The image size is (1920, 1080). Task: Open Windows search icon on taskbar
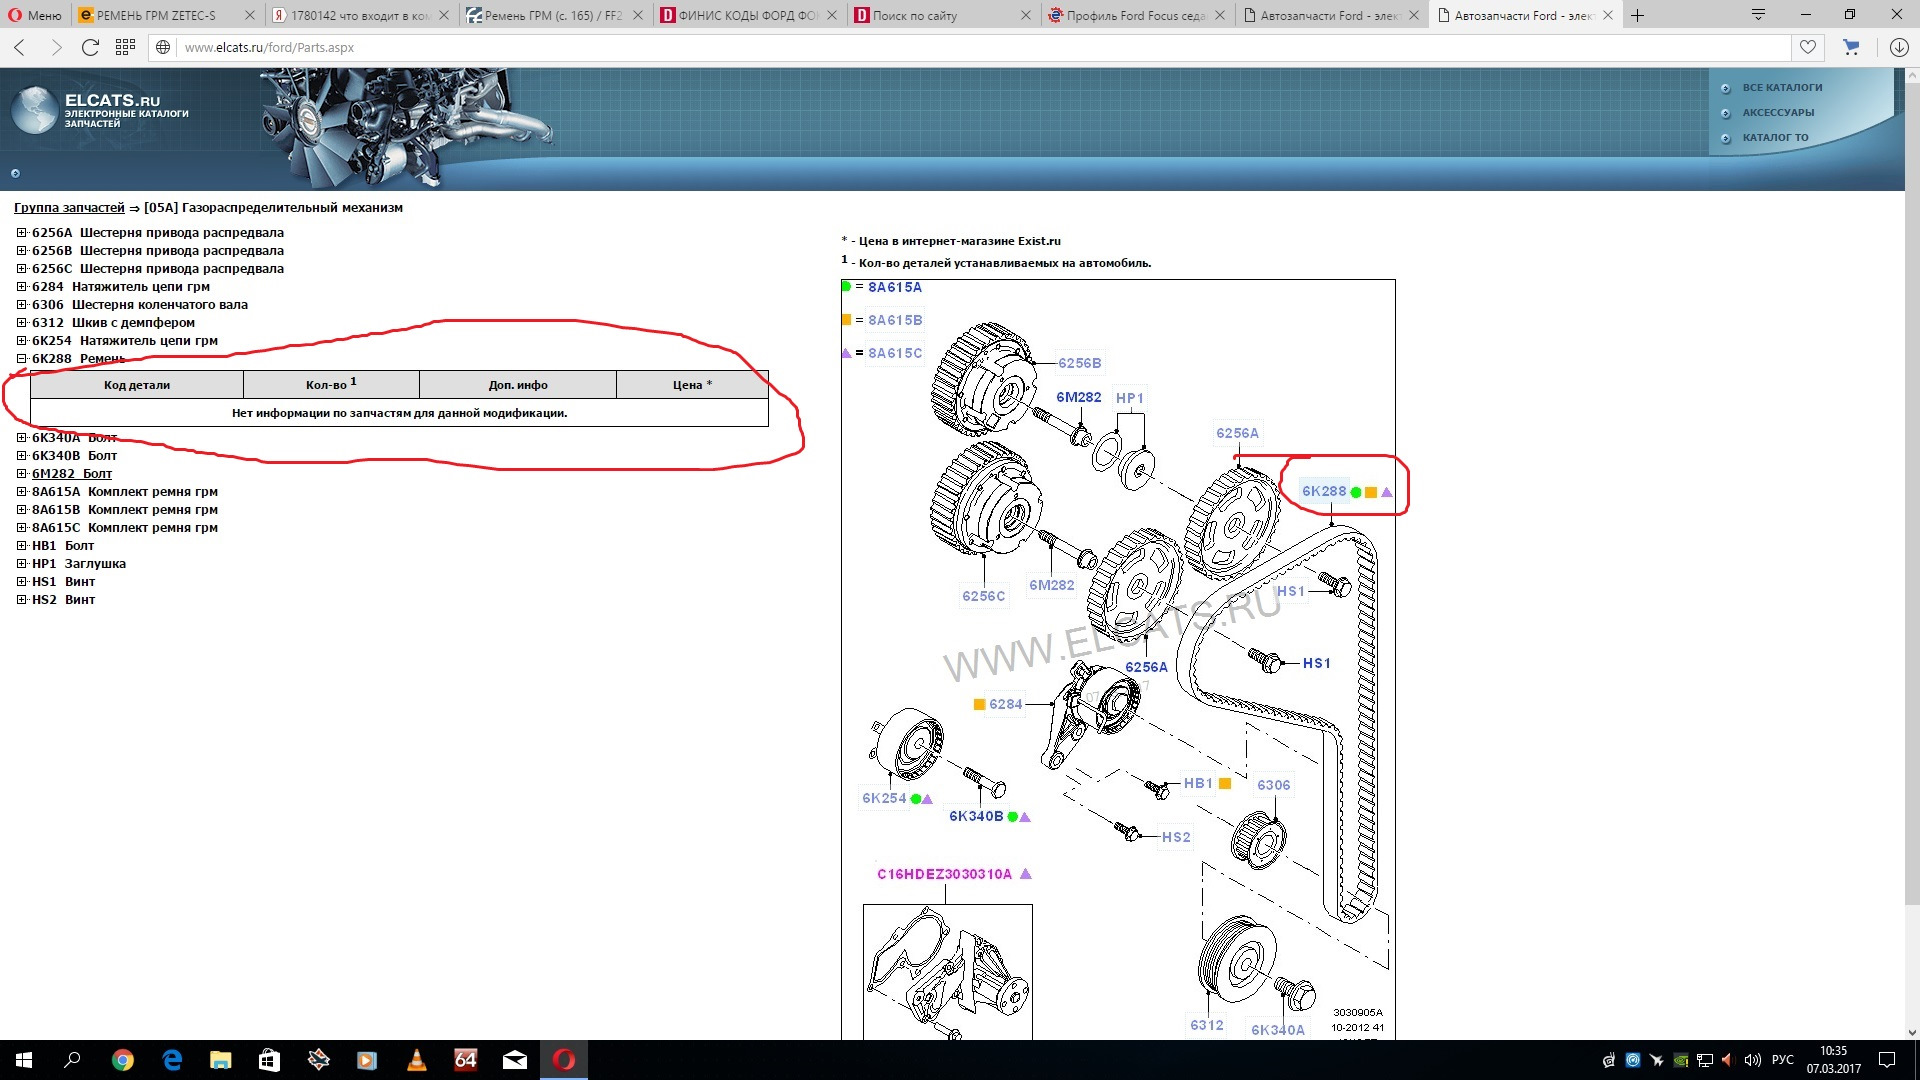[72, 1060]
